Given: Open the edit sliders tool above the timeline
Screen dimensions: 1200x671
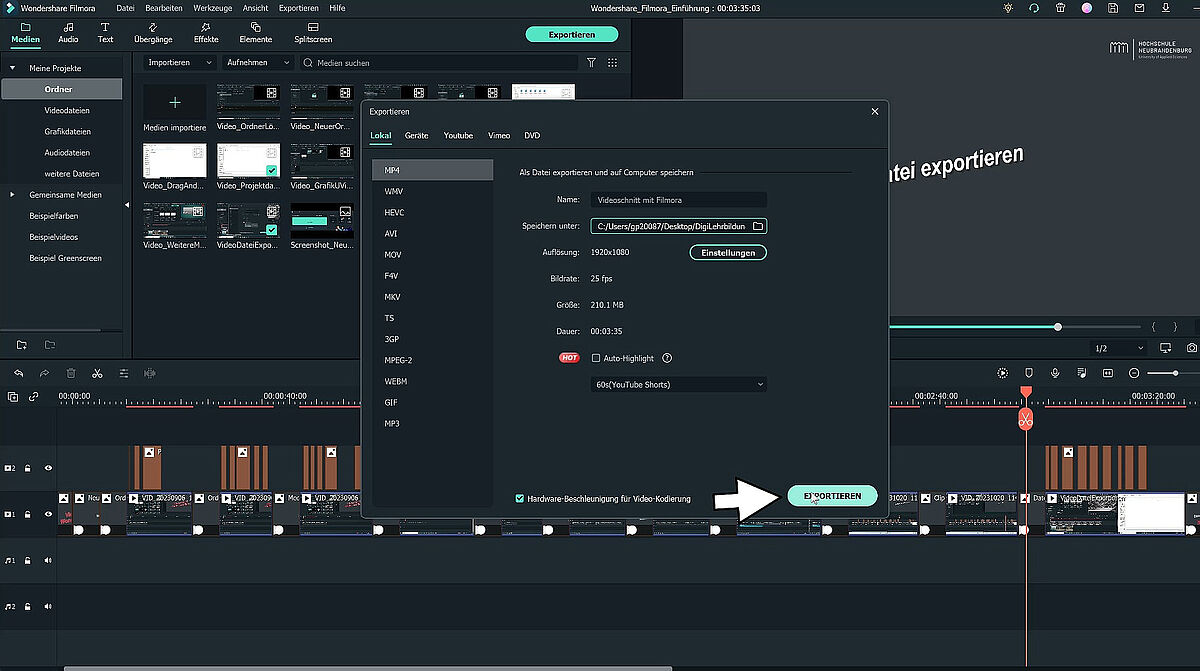Looking at the screenshot, I should (124, 373).
